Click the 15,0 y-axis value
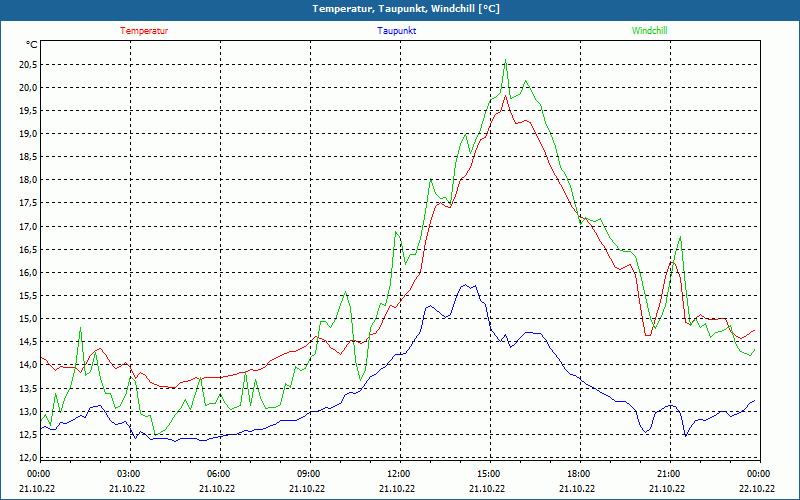Viewport: 800px width, 500px height. pyautogui.click(x=28, y=319)
